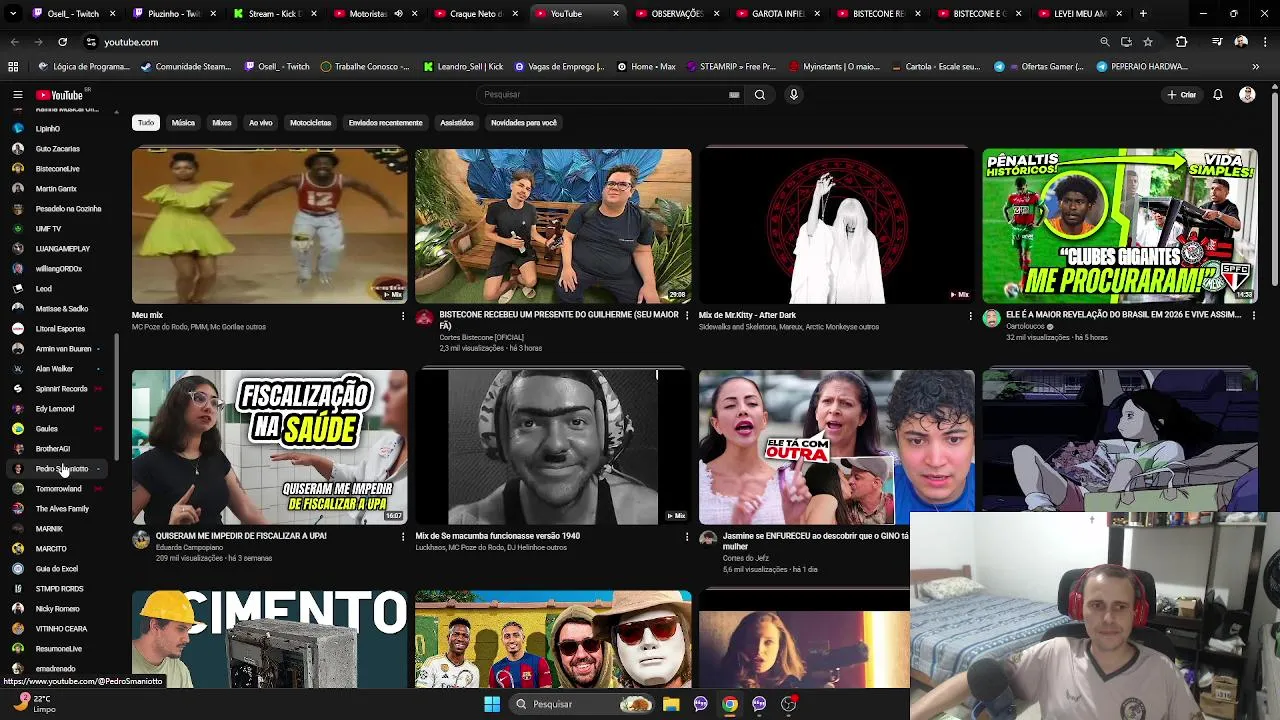Show more bookmarks overflow chevron

point(1255,67)
